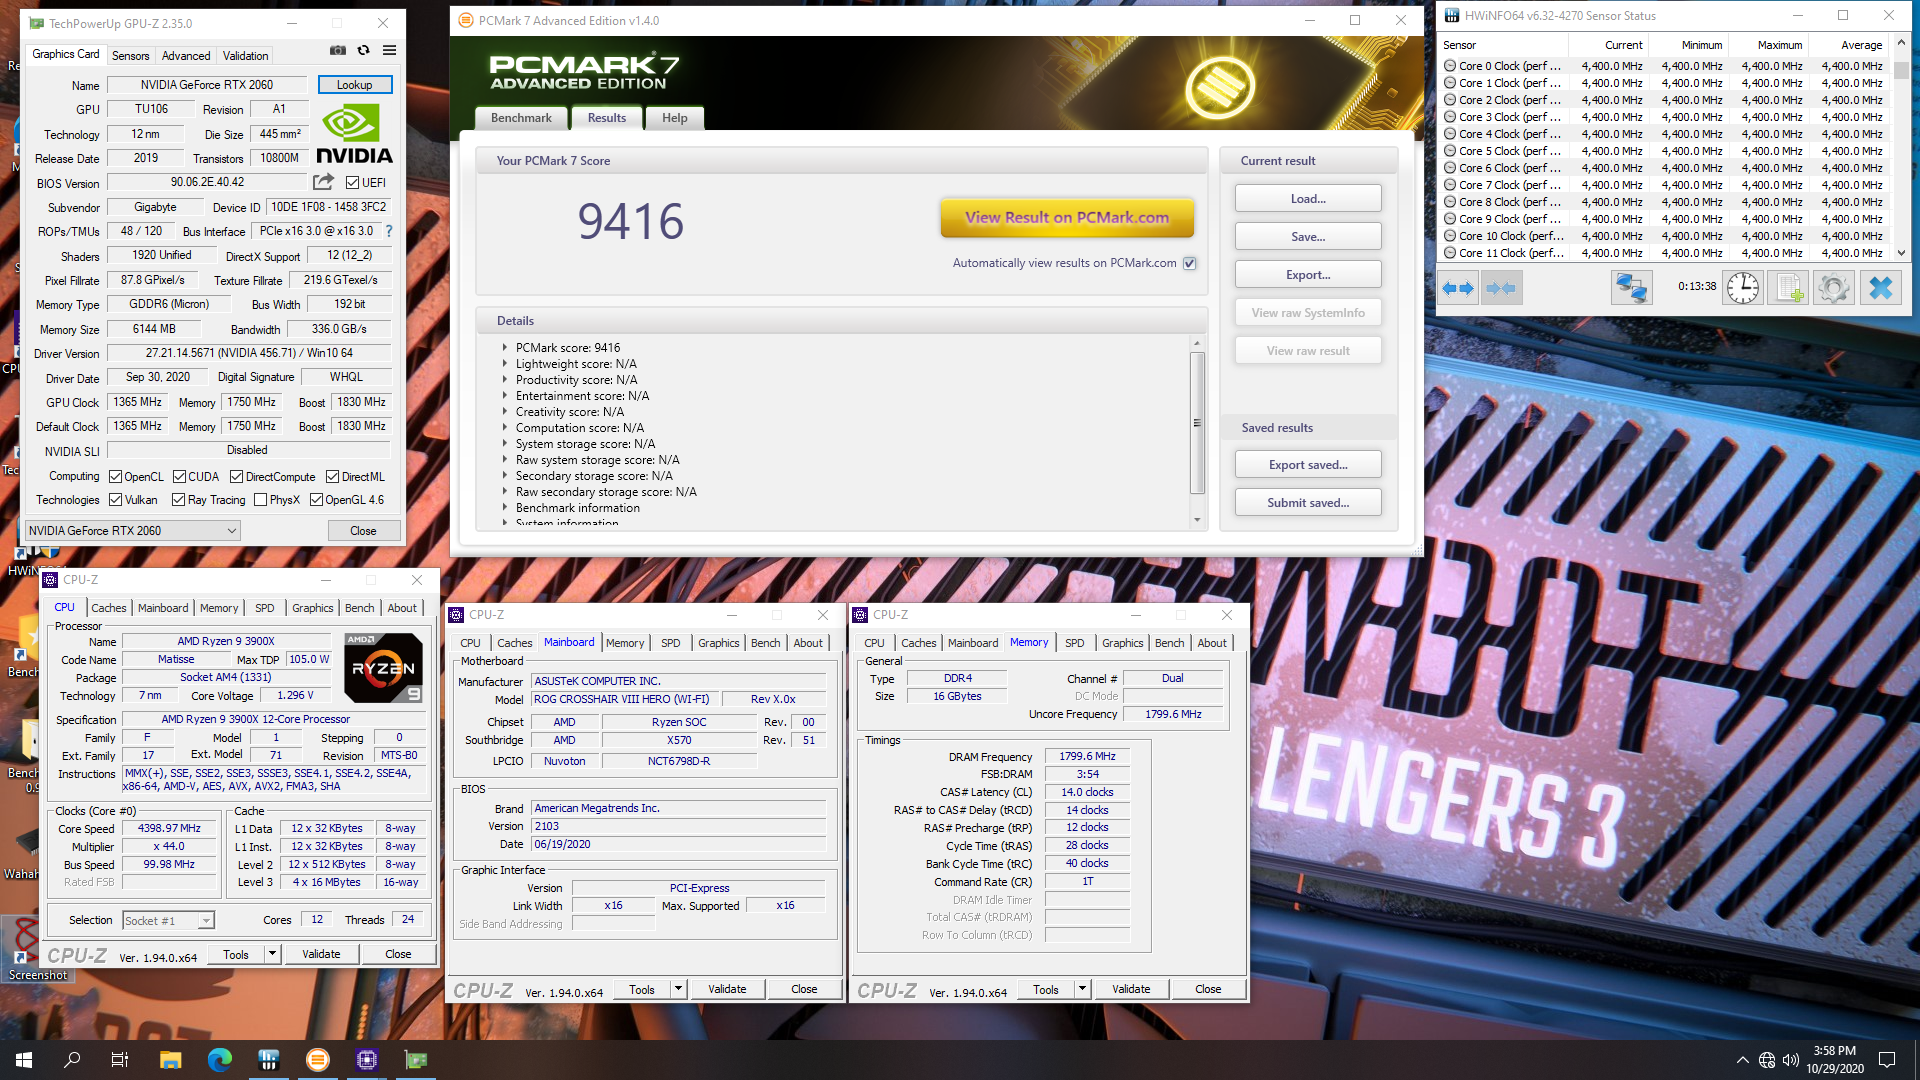The width and height of the screenshot is (1920, 1080).
Task: Toggle the PhysX checkbox
Action: pyautogui.click(x=260, y=500)
